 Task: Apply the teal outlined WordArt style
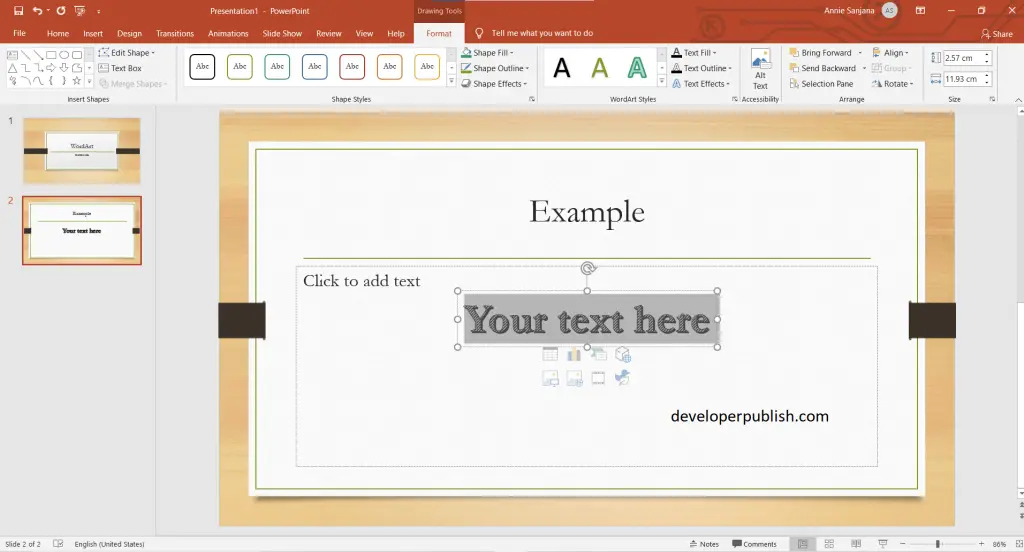[637, 68]
